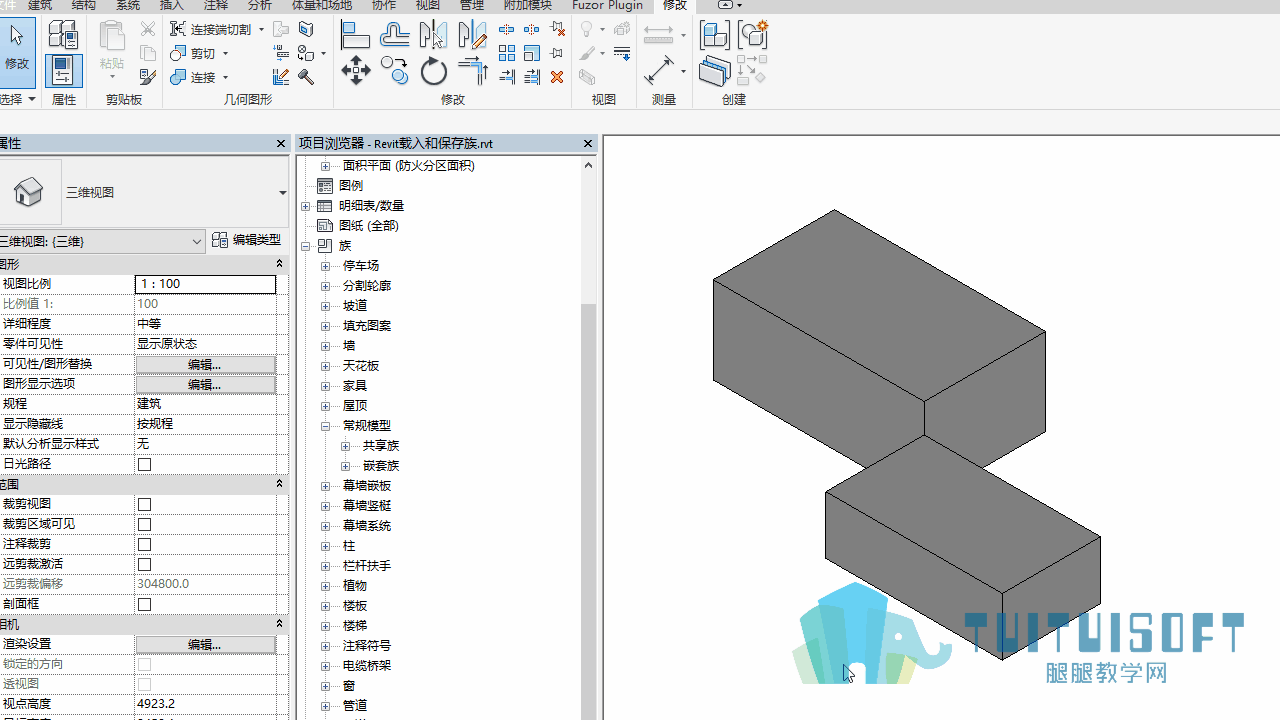Image resolution: width=1280 pixels, height=720 pixels.
Task: Open the 注释 ribbon tab
Action: tap(216, 5)
